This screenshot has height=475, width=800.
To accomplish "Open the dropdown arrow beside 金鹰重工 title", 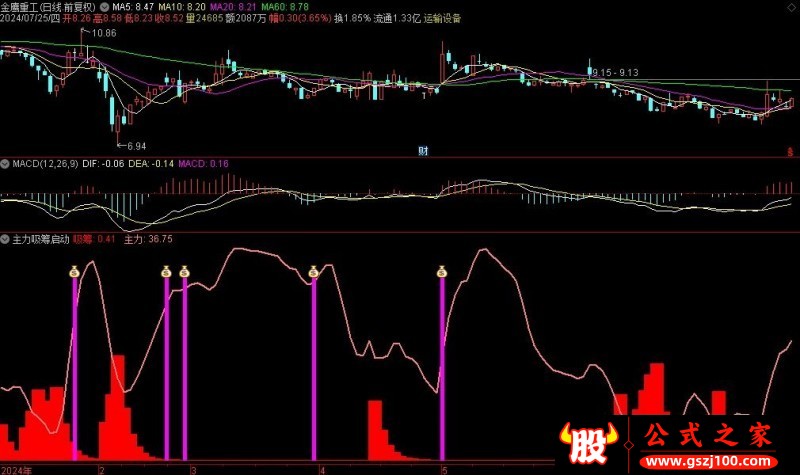I will click(105, 7).
